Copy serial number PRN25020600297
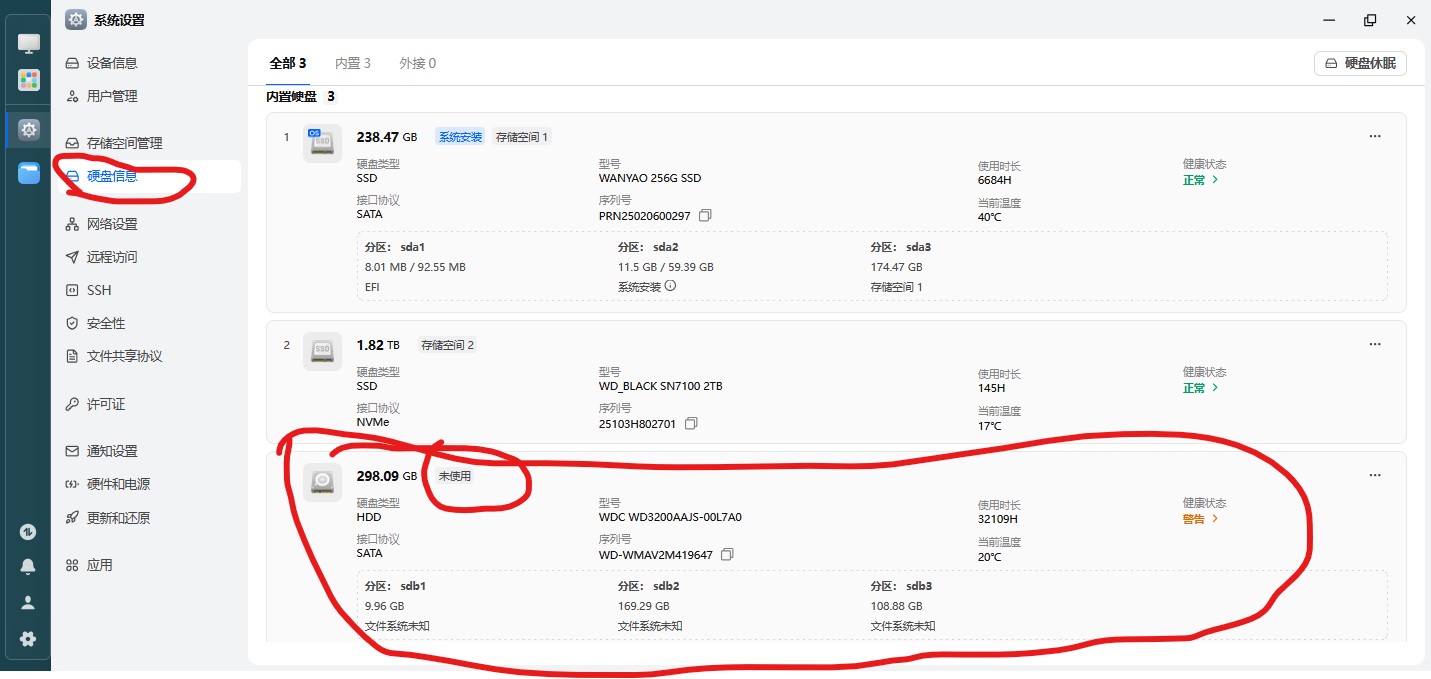 click(705, 216)
